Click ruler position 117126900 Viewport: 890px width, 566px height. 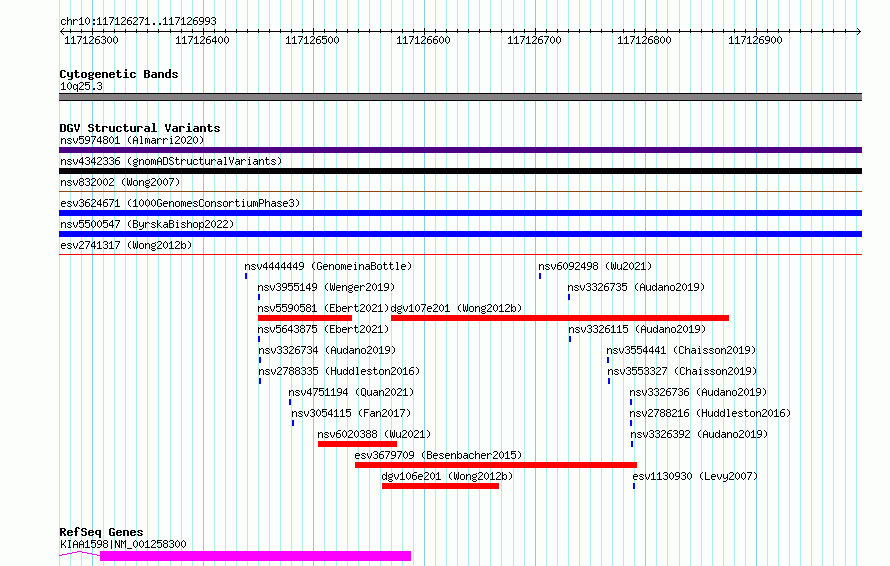coord(755,40)
